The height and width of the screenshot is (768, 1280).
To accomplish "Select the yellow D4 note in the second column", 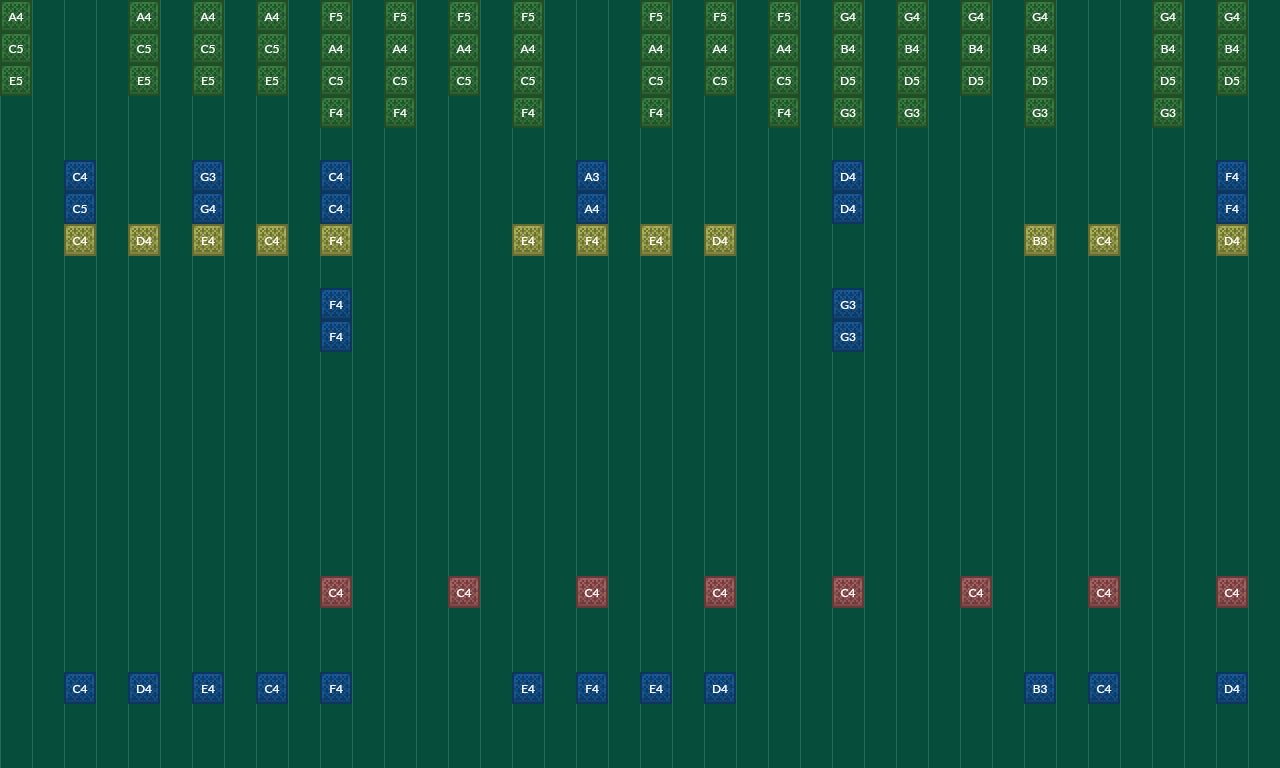I will click(144, 240).
